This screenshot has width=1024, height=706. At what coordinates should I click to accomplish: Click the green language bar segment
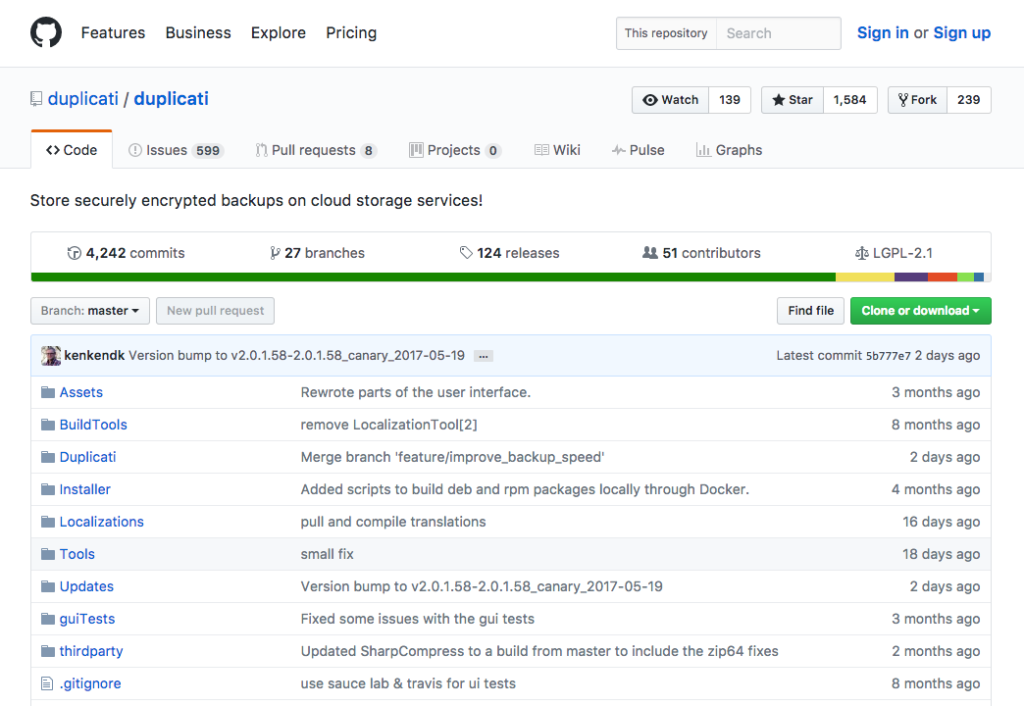tap(433, 278)
